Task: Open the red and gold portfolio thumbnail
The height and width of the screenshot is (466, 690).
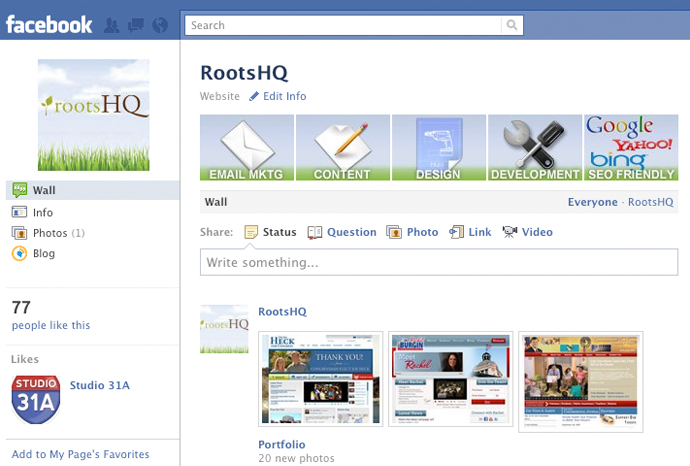Action: [581, 382]
